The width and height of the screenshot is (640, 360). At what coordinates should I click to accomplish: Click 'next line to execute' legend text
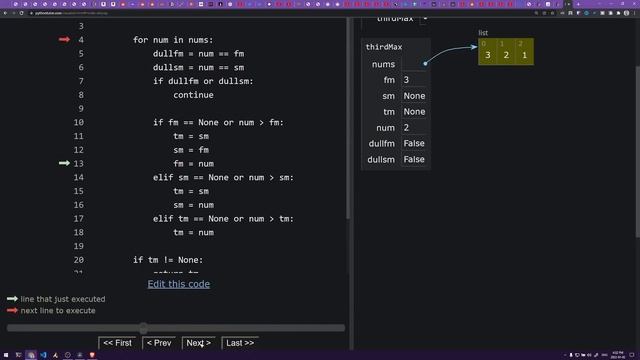click(58, 310)
